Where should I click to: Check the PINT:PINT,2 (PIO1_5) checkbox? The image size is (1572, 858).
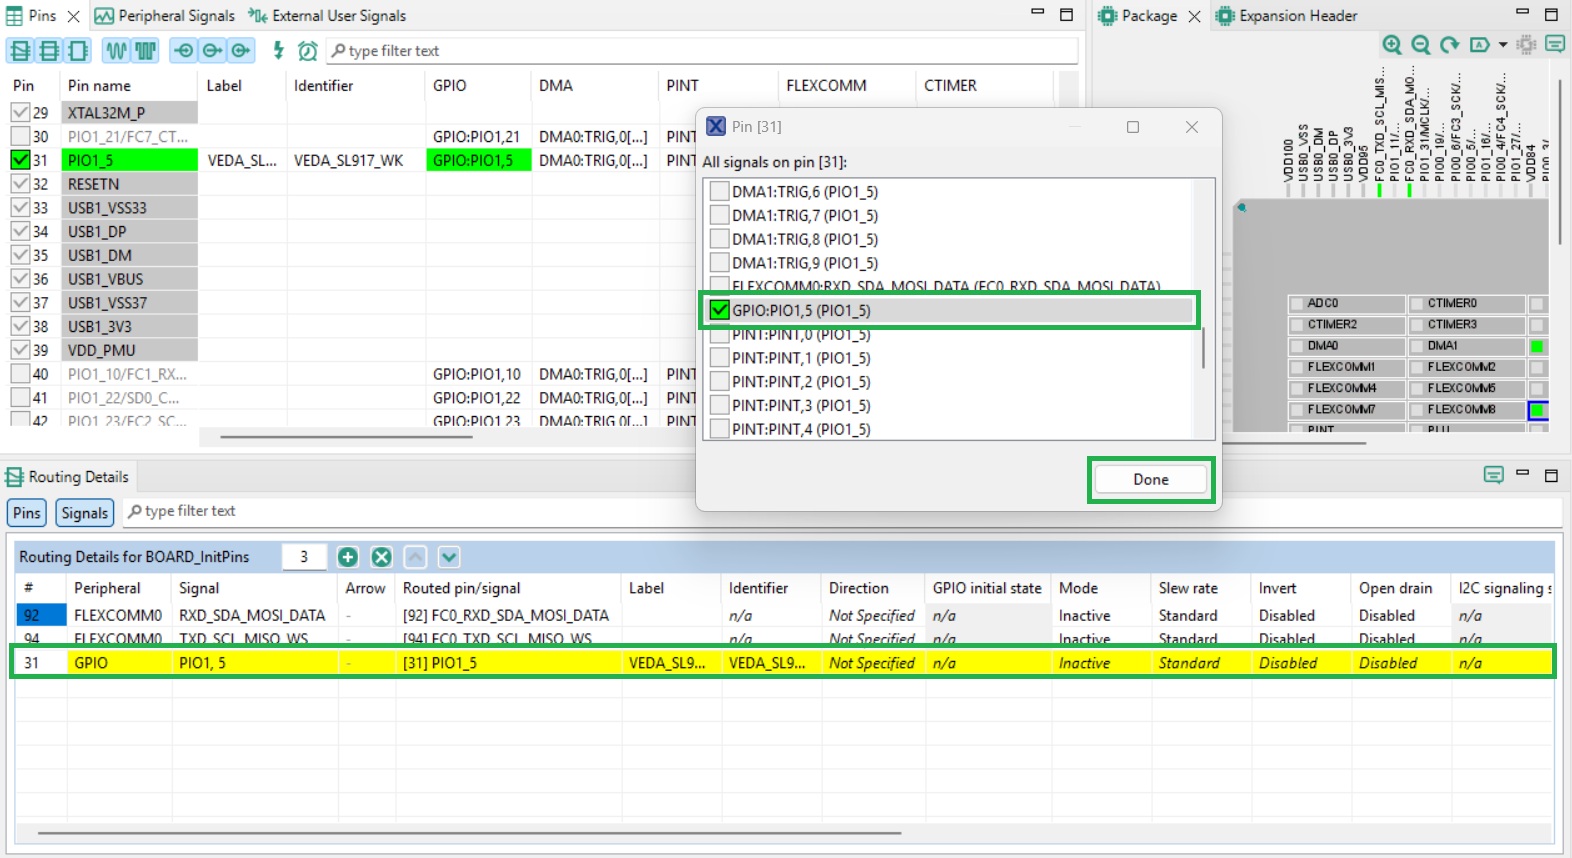coord(719,381)
